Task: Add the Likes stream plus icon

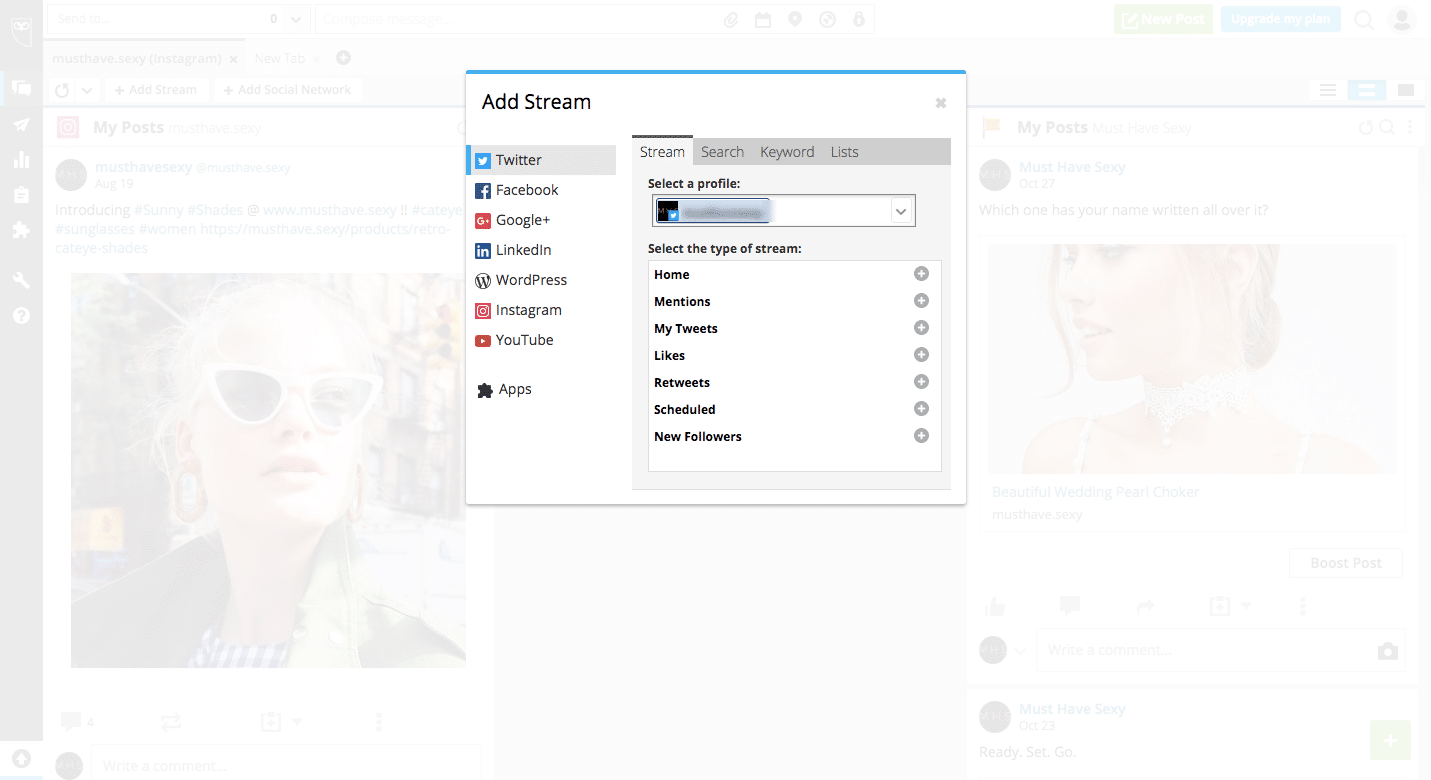Action: 922,355
